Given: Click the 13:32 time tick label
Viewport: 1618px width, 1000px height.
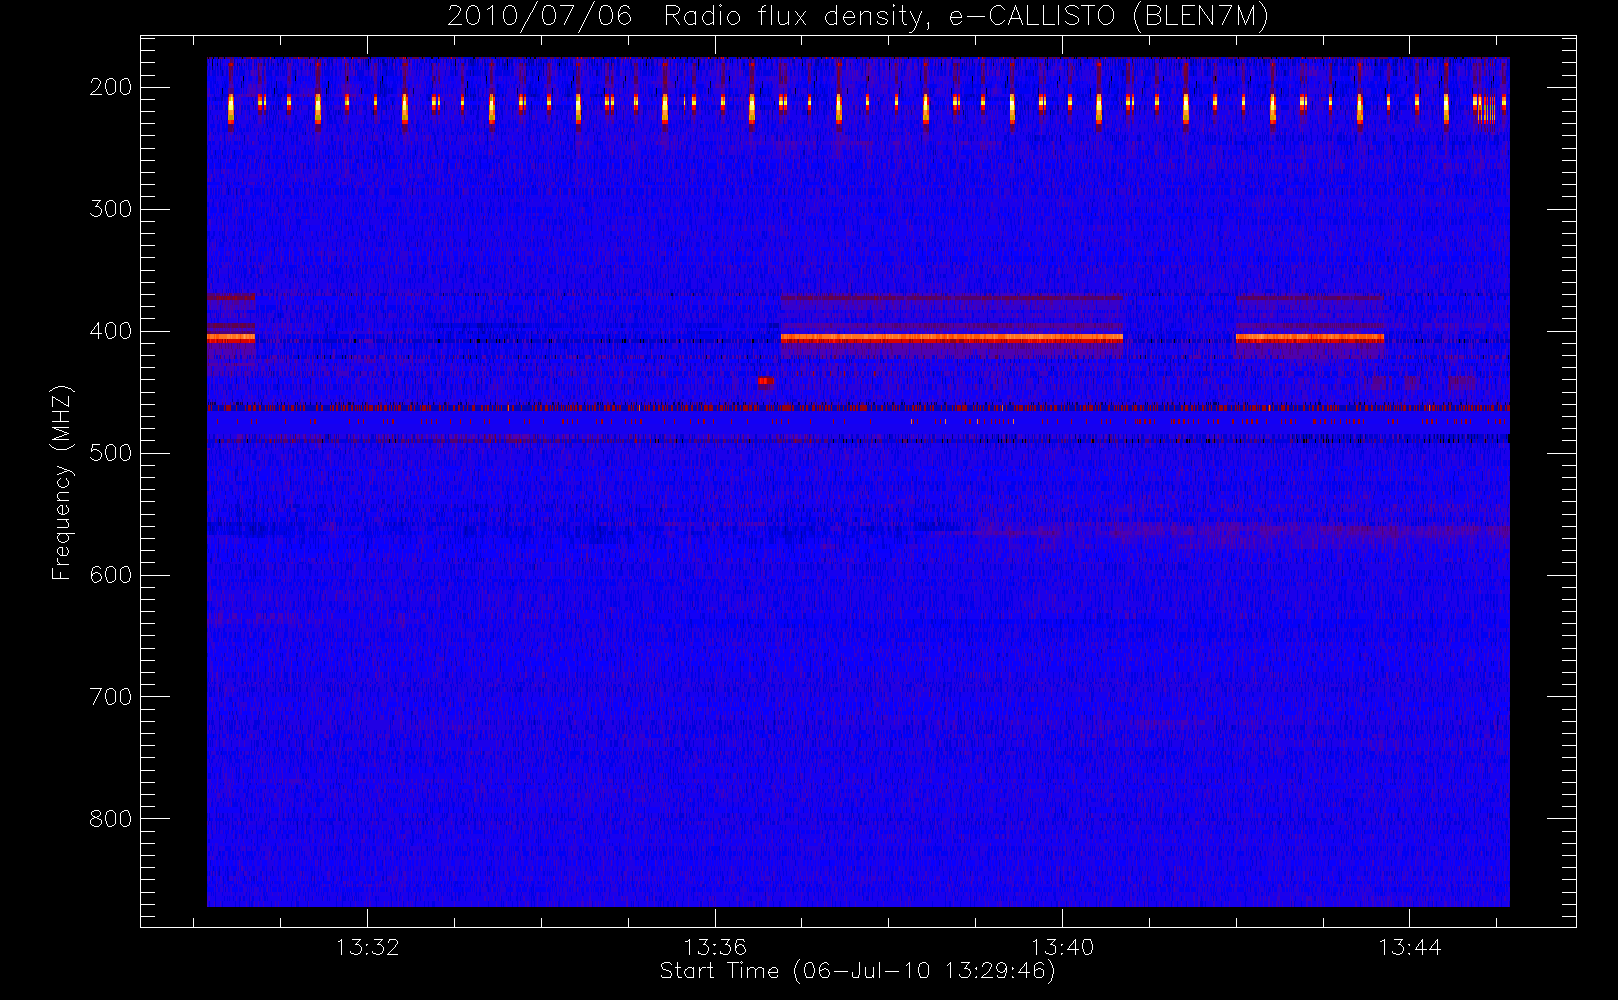Looking at the screenshot, I should (x=367, y=947).
